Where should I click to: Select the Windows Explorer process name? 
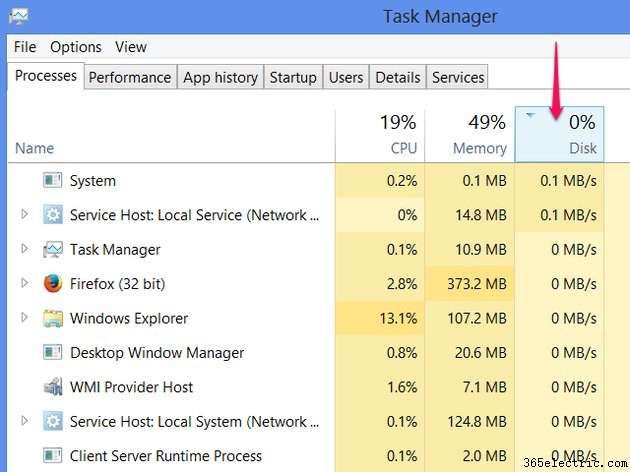click(129, 319)
